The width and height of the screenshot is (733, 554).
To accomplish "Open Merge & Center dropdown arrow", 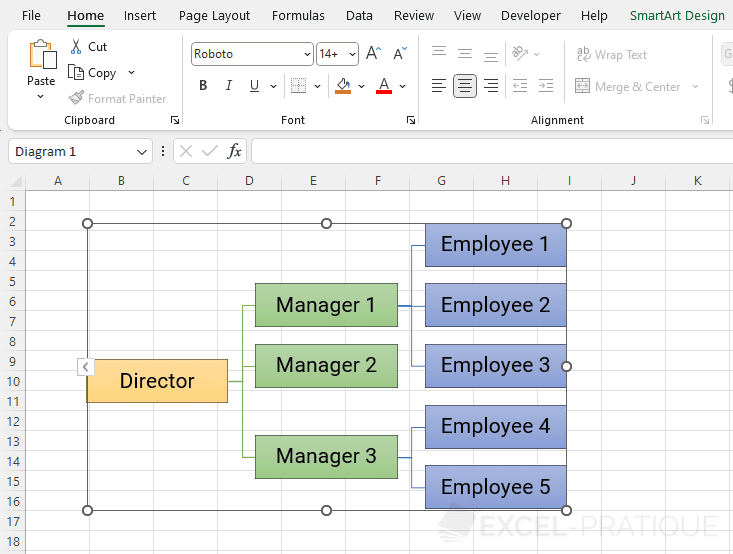I will tap(695, 86).
